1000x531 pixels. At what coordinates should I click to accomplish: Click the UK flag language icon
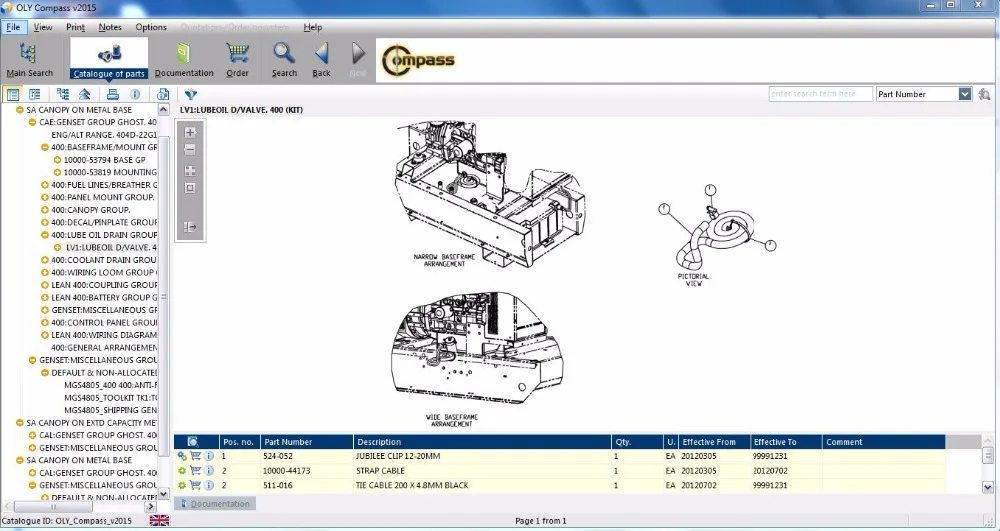coord(159,521)
